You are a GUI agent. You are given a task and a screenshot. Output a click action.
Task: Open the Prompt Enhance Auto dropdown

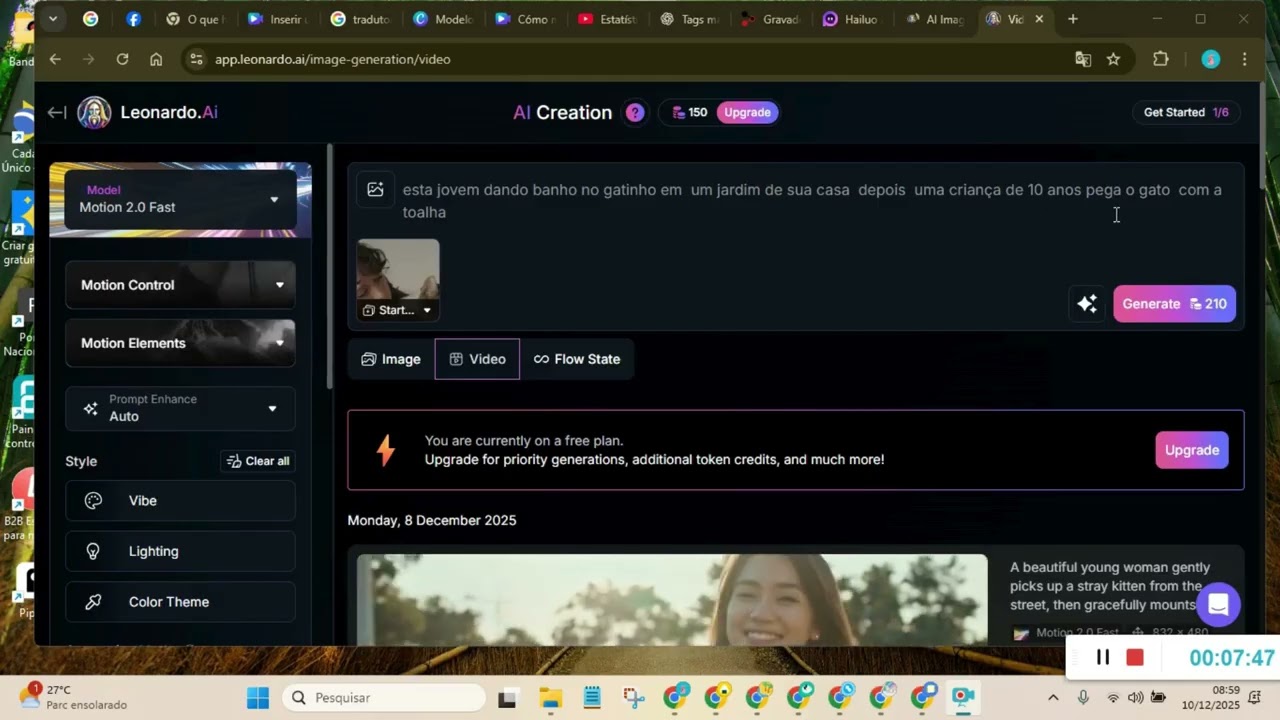[x=180, y=408]
